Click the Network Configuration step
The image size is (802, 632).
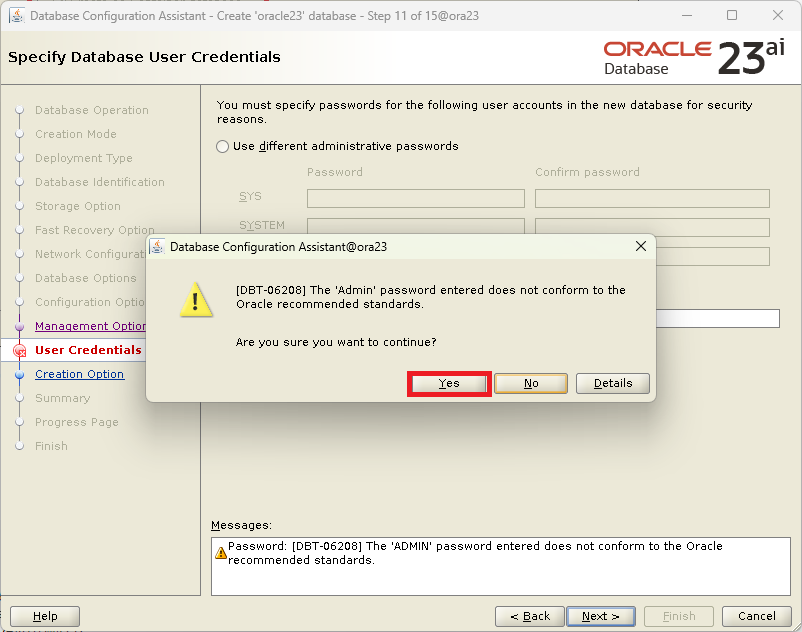click(91, 255)
